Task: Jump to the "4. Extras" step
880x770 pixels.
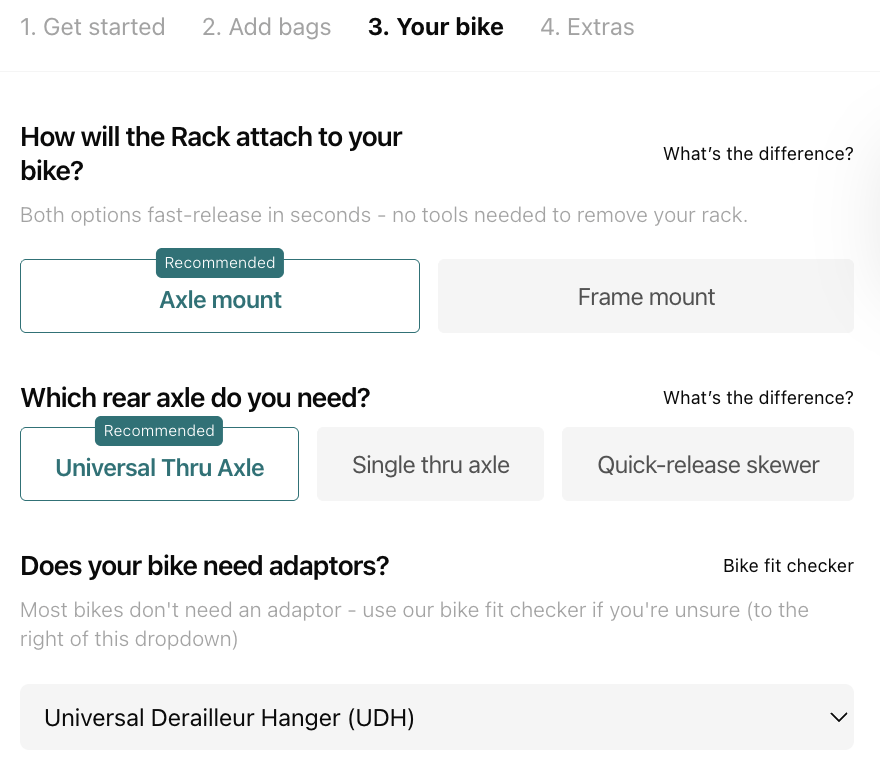Action: pyautogui.click(x=587, y=27)
